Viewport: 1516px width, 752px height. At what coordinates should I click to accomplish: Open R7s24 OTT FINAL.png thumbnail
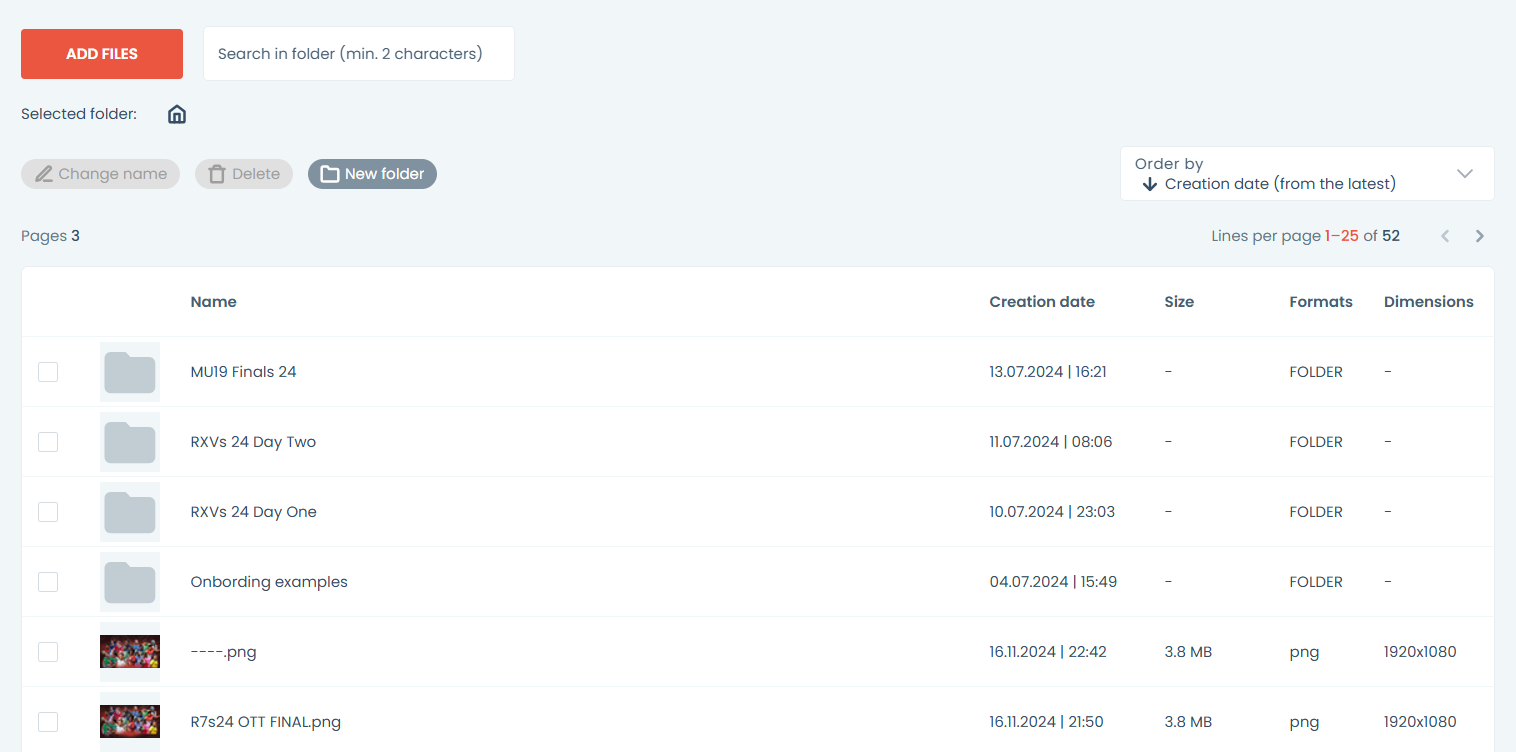[x=130, y=721]
